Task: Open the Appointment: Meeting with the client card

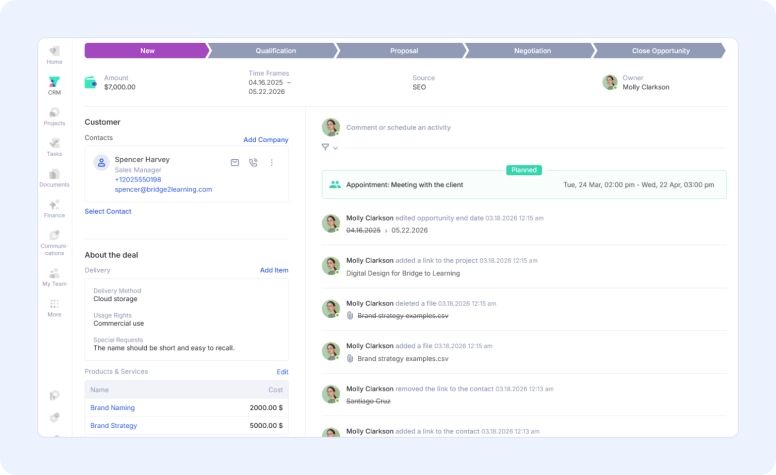Action: [524, 185]
